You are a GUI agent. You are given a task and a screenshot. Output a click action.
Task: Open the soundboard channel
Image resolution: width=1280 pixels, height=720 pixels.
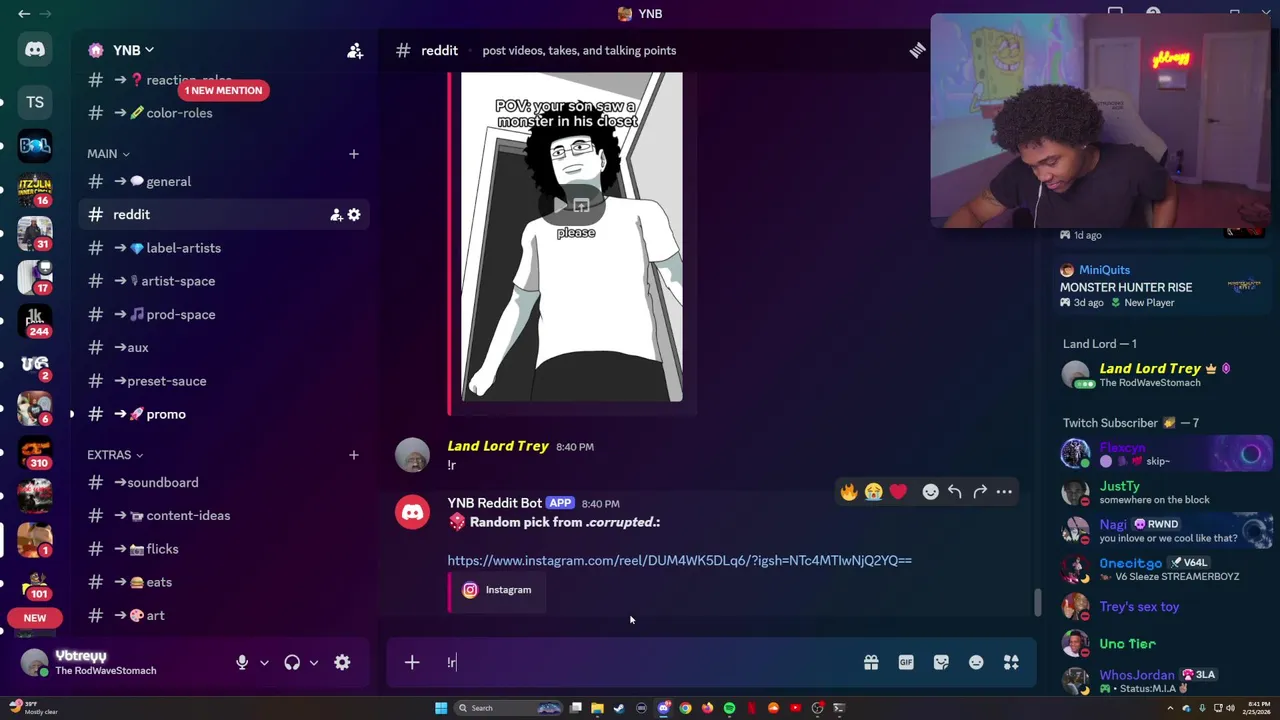pyautogui.click(x=224, y=482)
